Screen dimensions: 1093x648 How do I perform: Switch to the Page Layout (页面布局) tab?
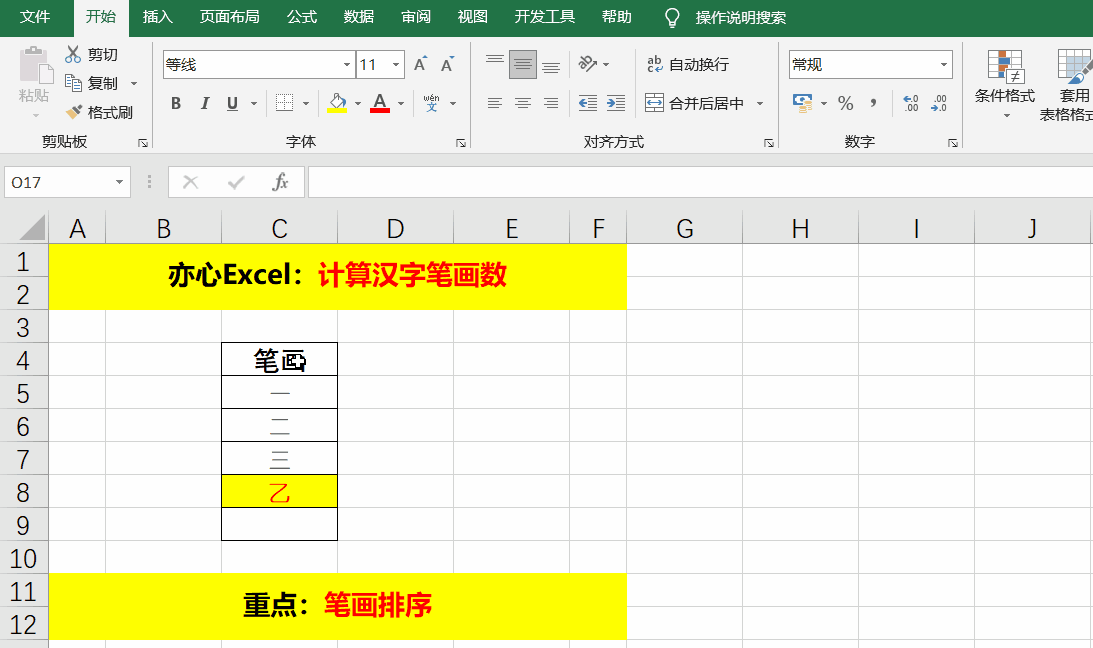(x=229, y=17)
